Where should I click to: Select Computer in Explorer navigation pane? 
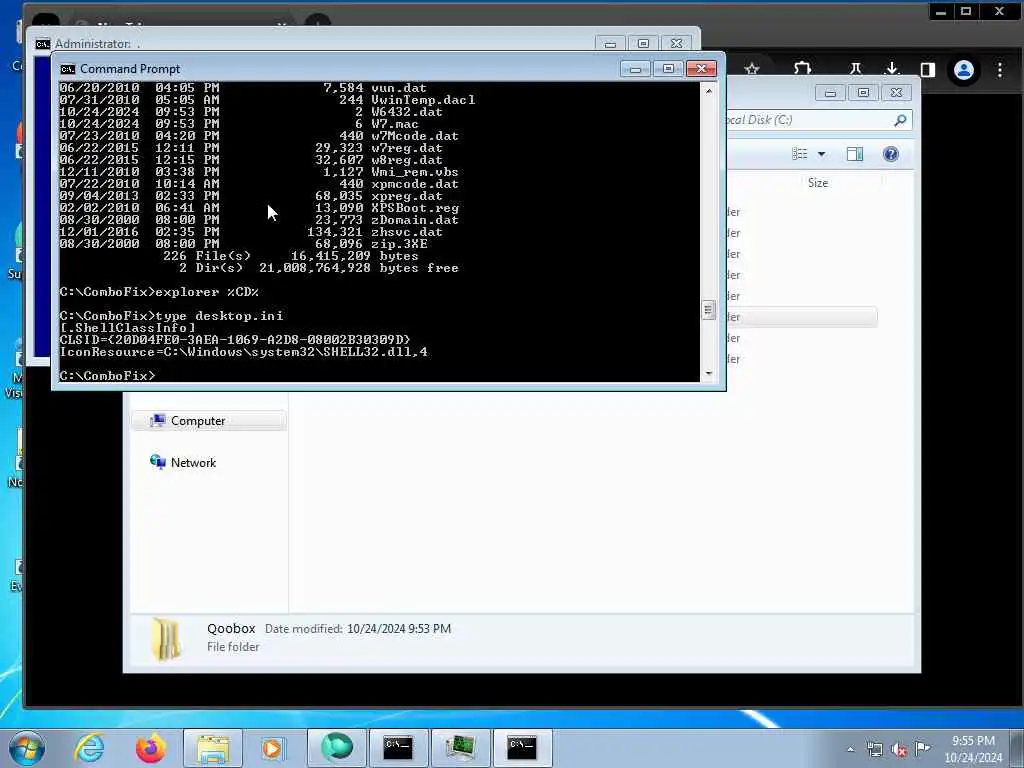tap(209, 421)
